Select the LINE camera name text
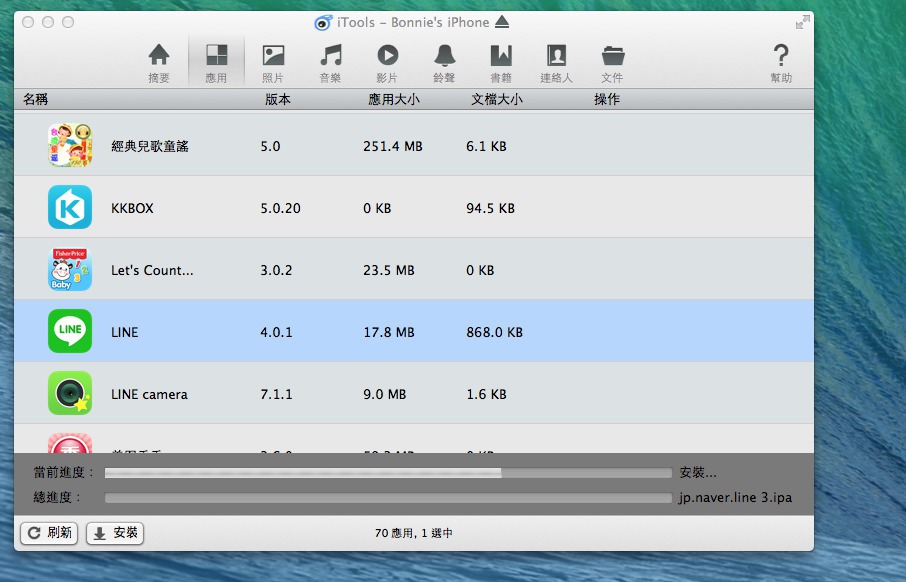This screenshot has height=582, width=906. [x=149, y=394]
